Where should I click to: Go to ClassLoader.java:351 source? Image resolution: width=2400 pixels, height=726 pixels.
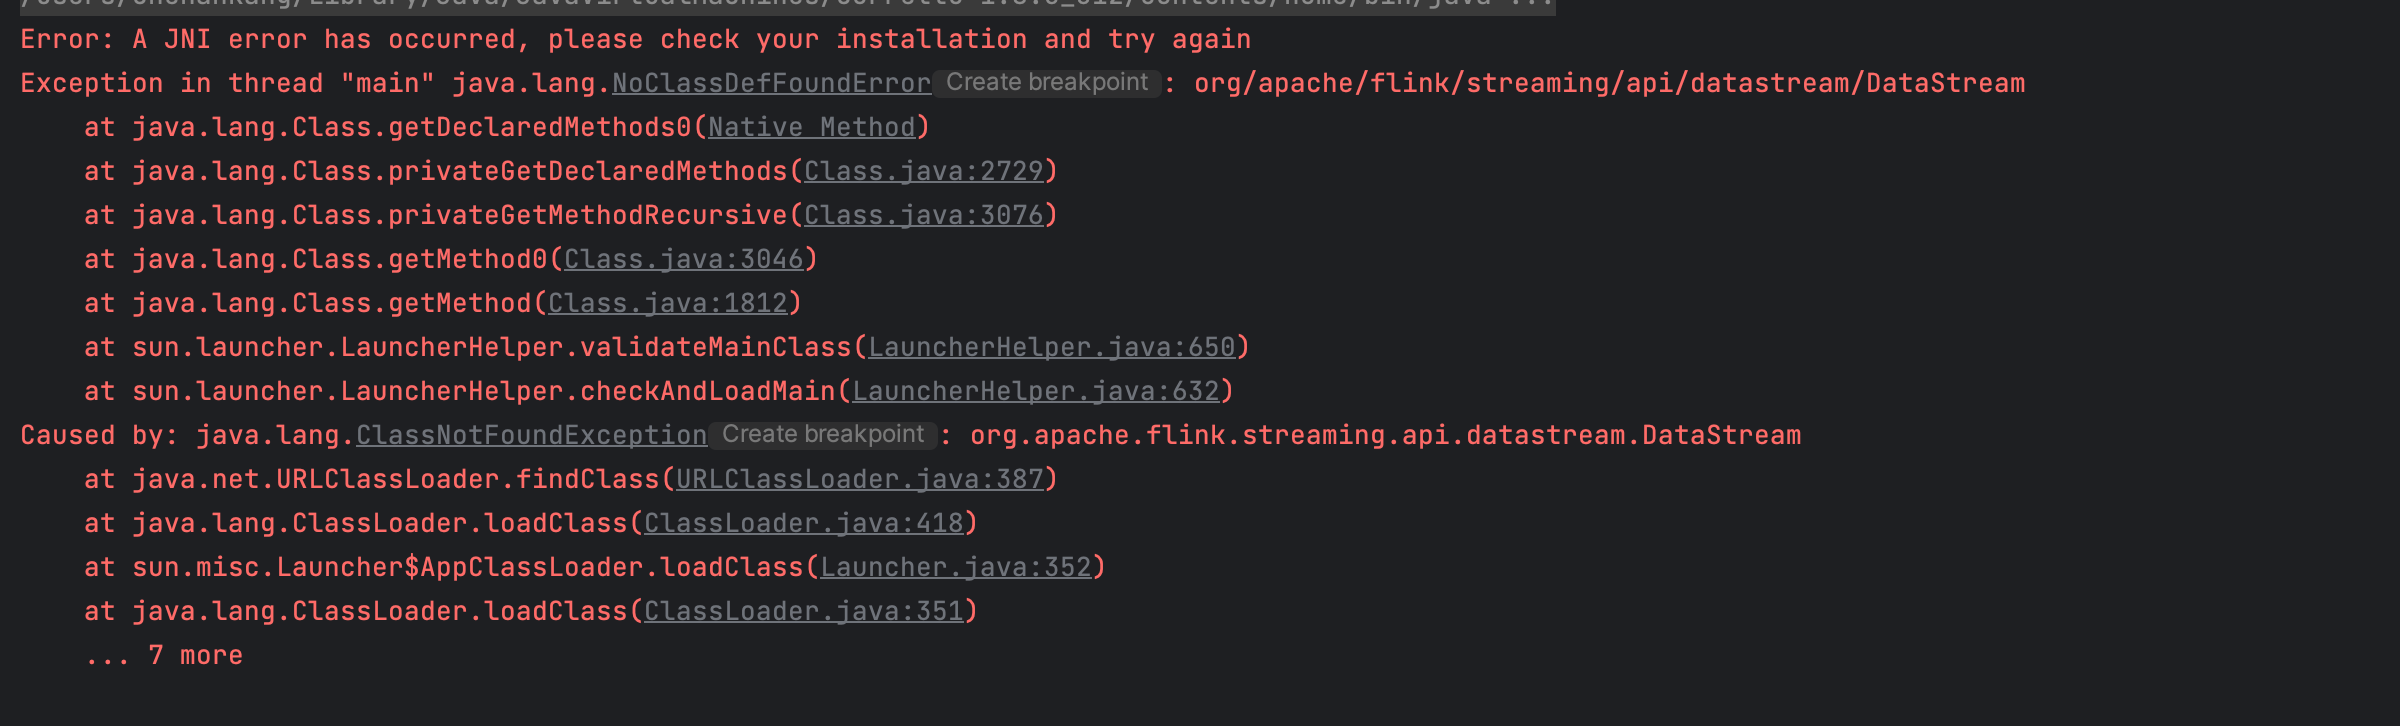pos(803,611)
